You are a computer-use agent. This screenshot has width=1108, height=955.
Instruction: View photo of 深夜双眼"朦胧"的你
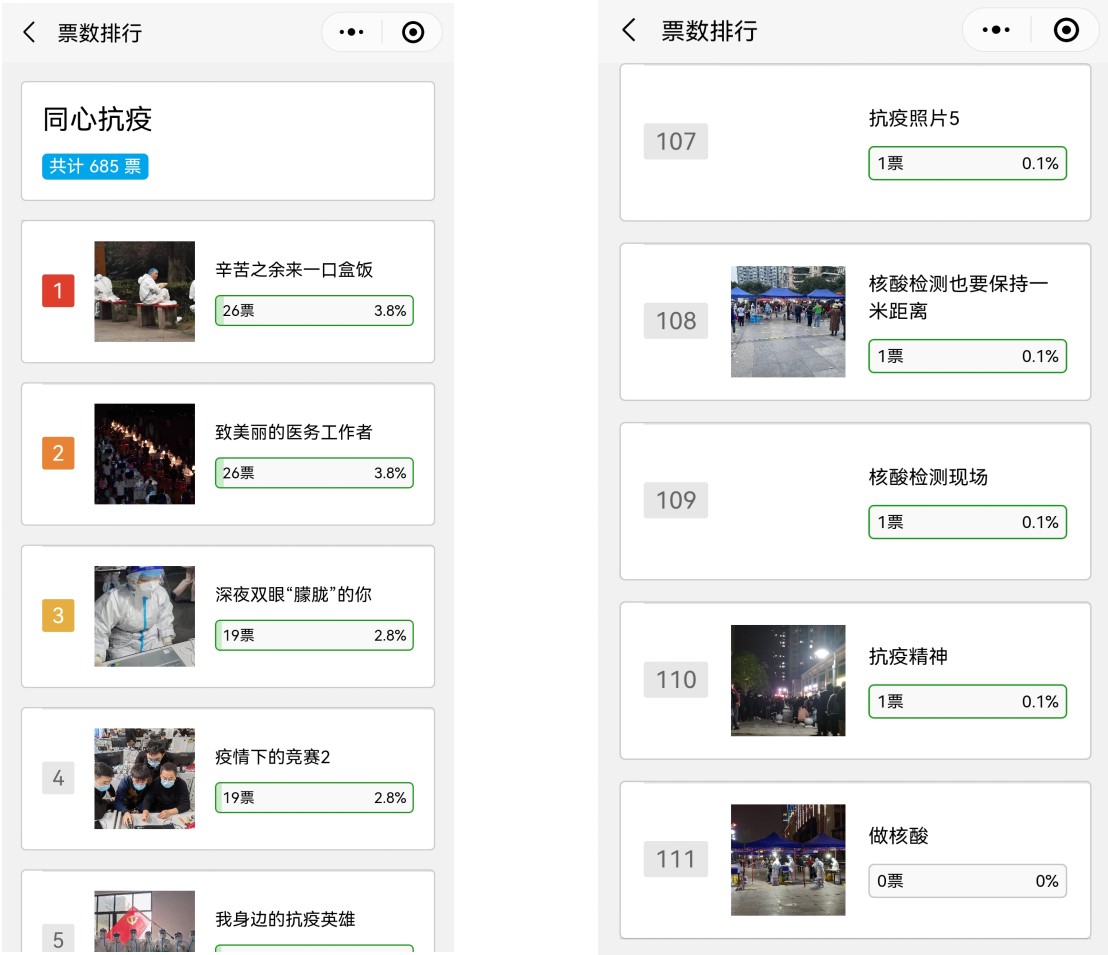[145, 615]
